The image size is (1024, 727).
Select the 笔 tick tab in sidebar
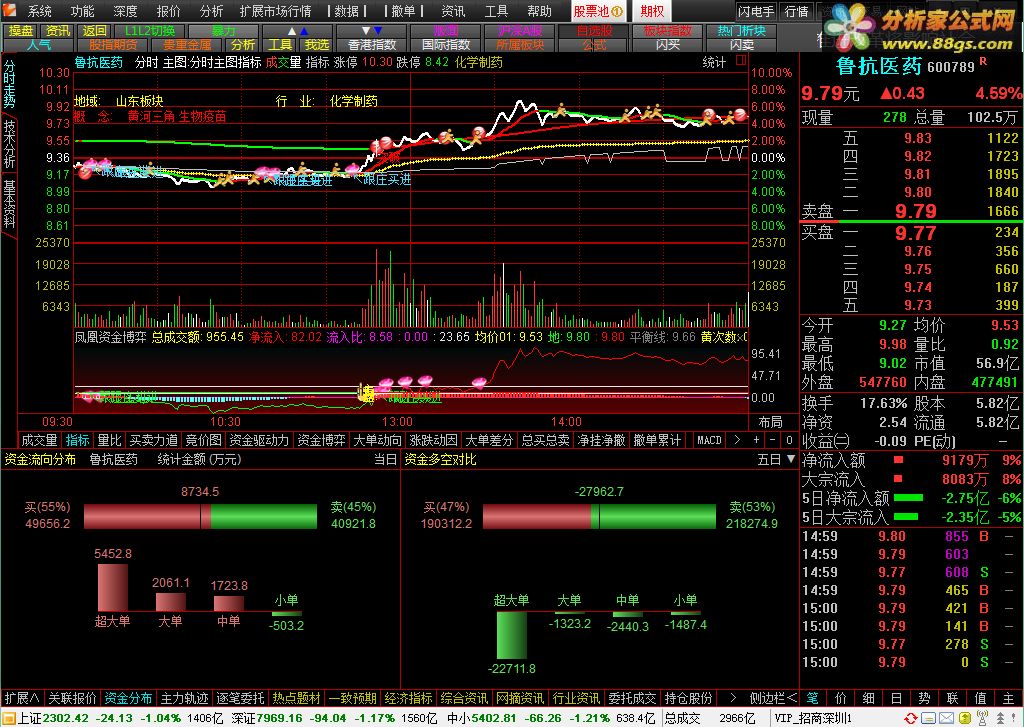point(813,698)
